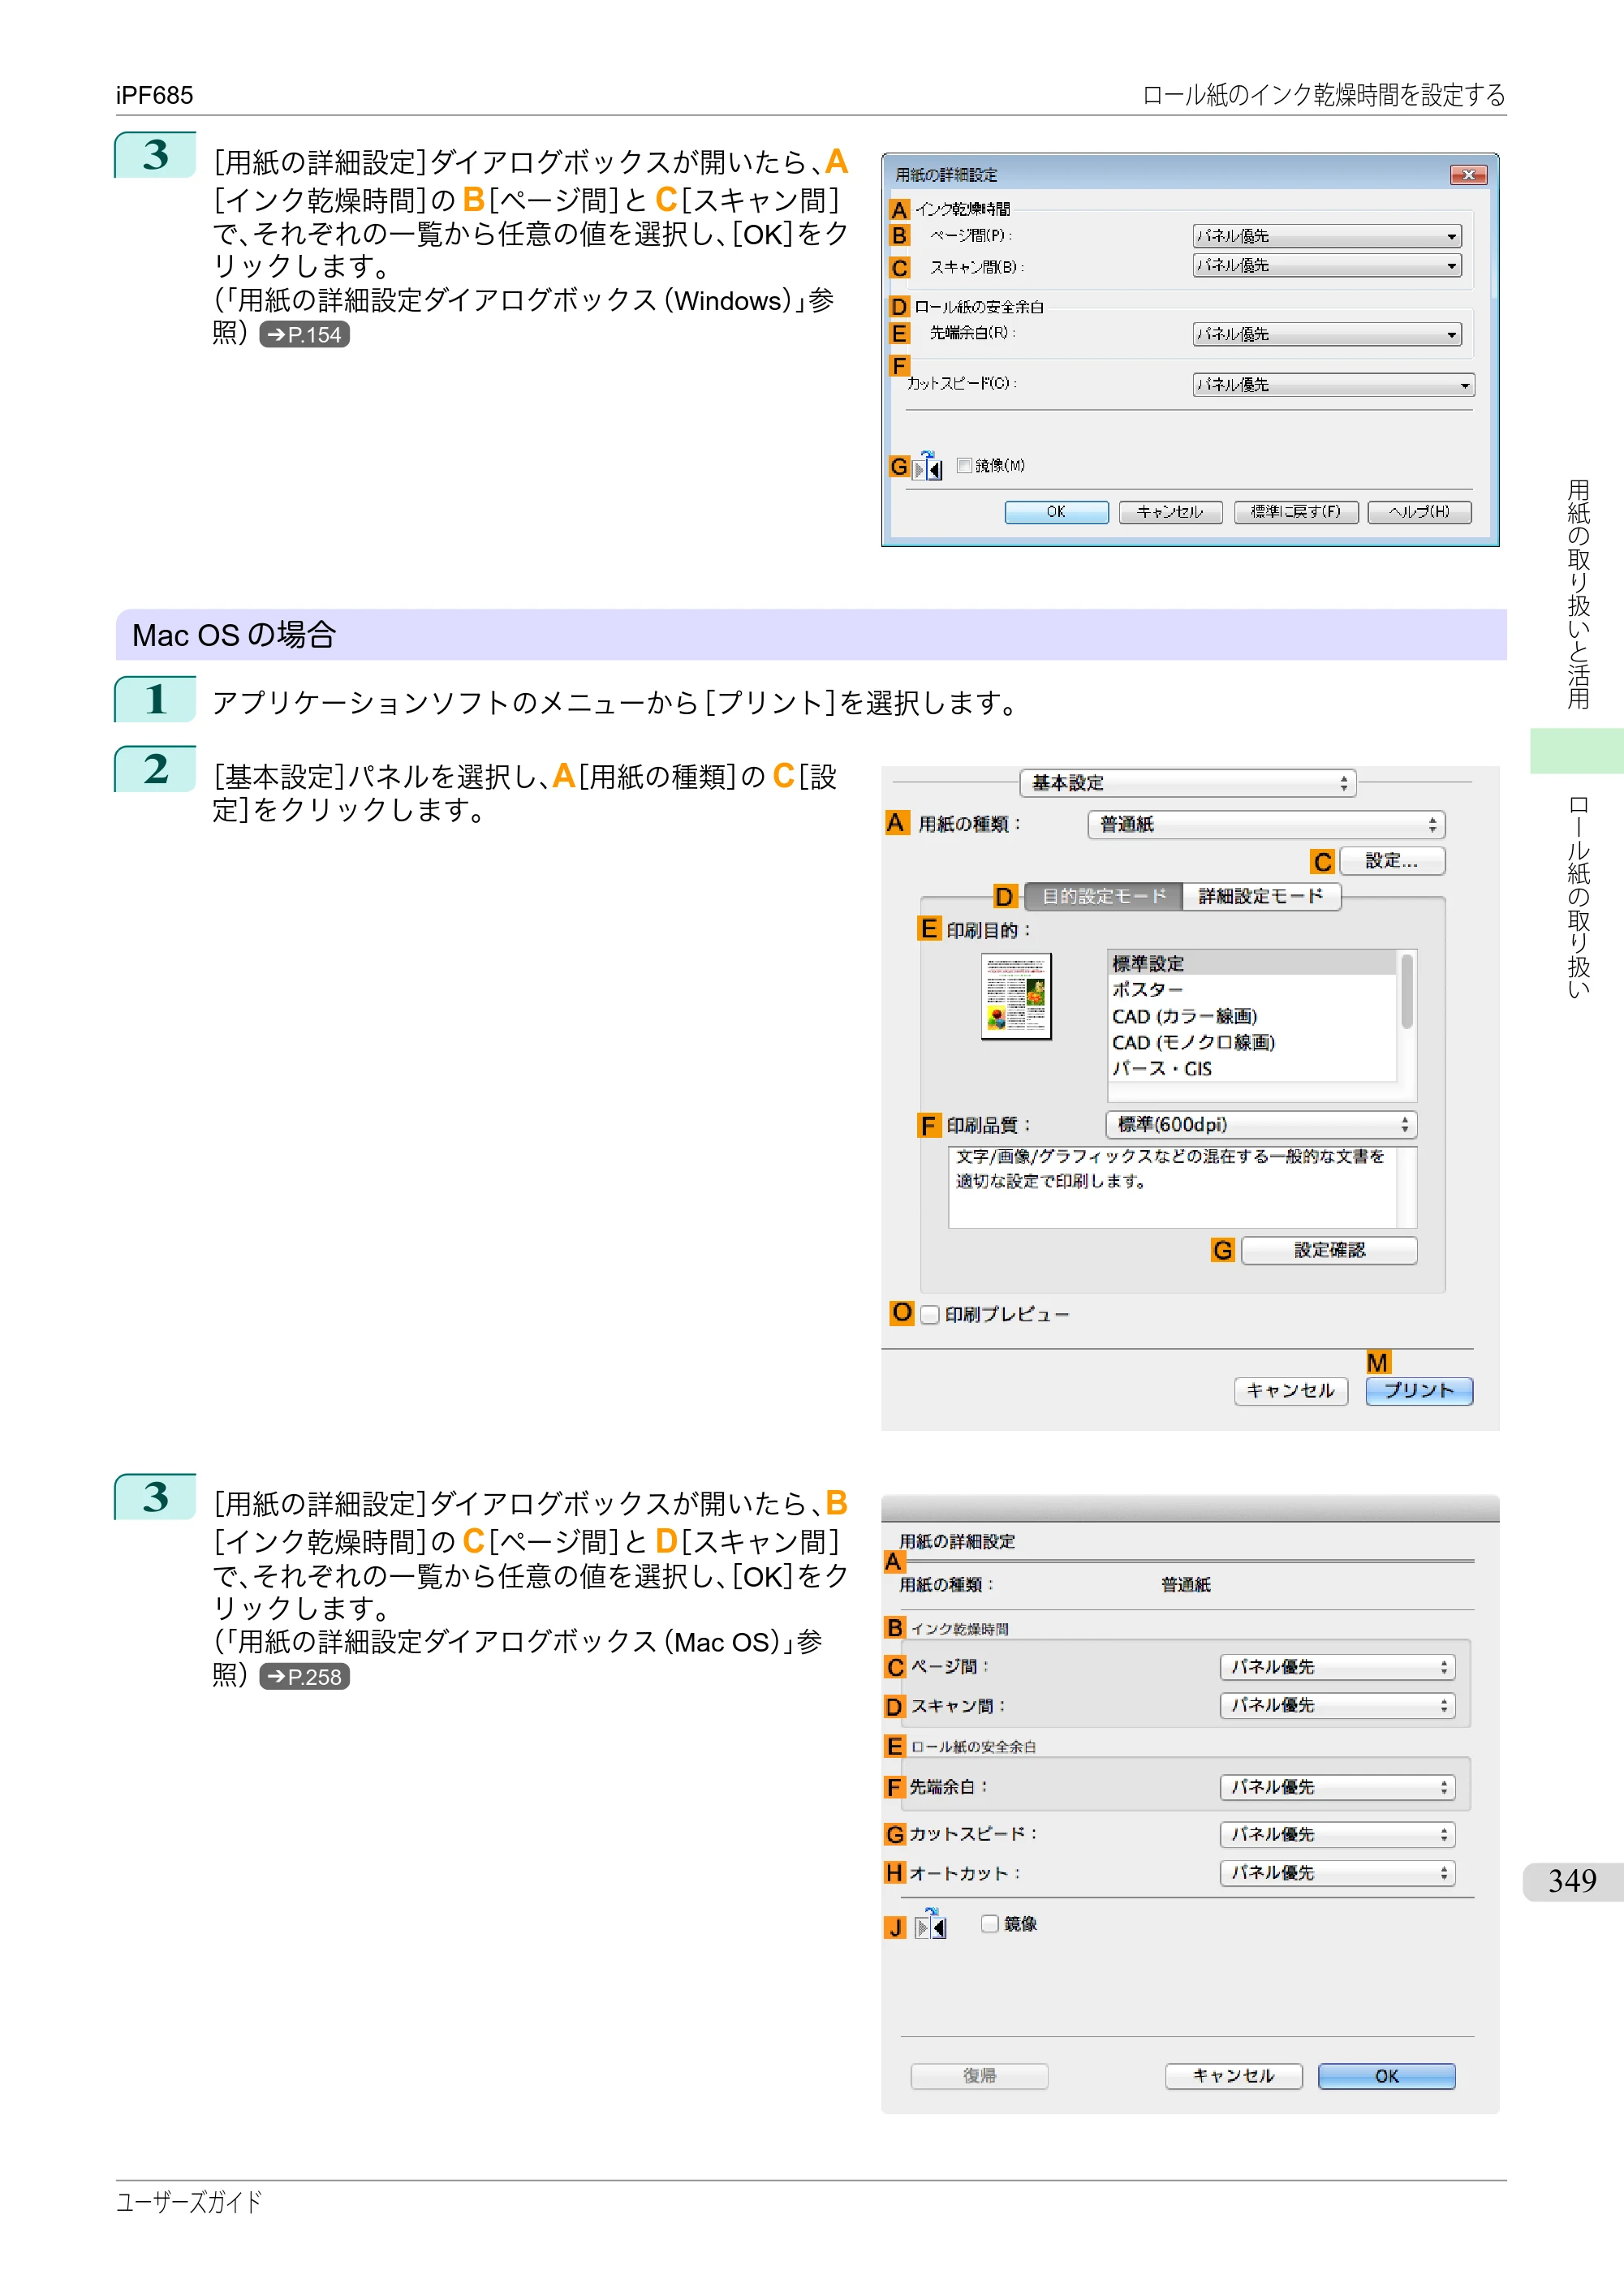Select CAD (モノクロ線画) in the list
Viewport: 1624px width, 2296px height.
1252,1042
